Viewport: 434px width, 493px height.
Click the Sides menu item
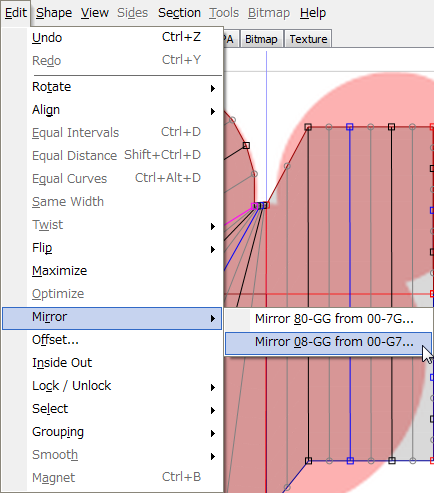[132, 13]
